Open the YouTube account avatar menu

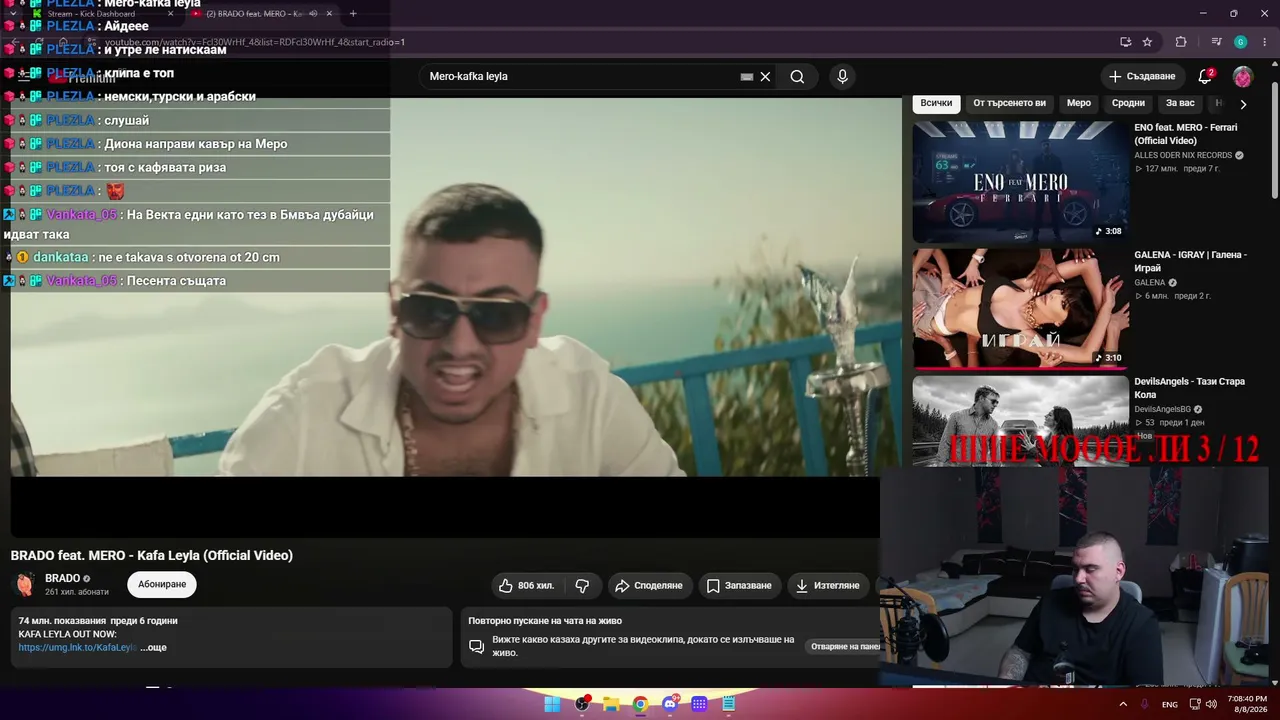(1242, 77)
